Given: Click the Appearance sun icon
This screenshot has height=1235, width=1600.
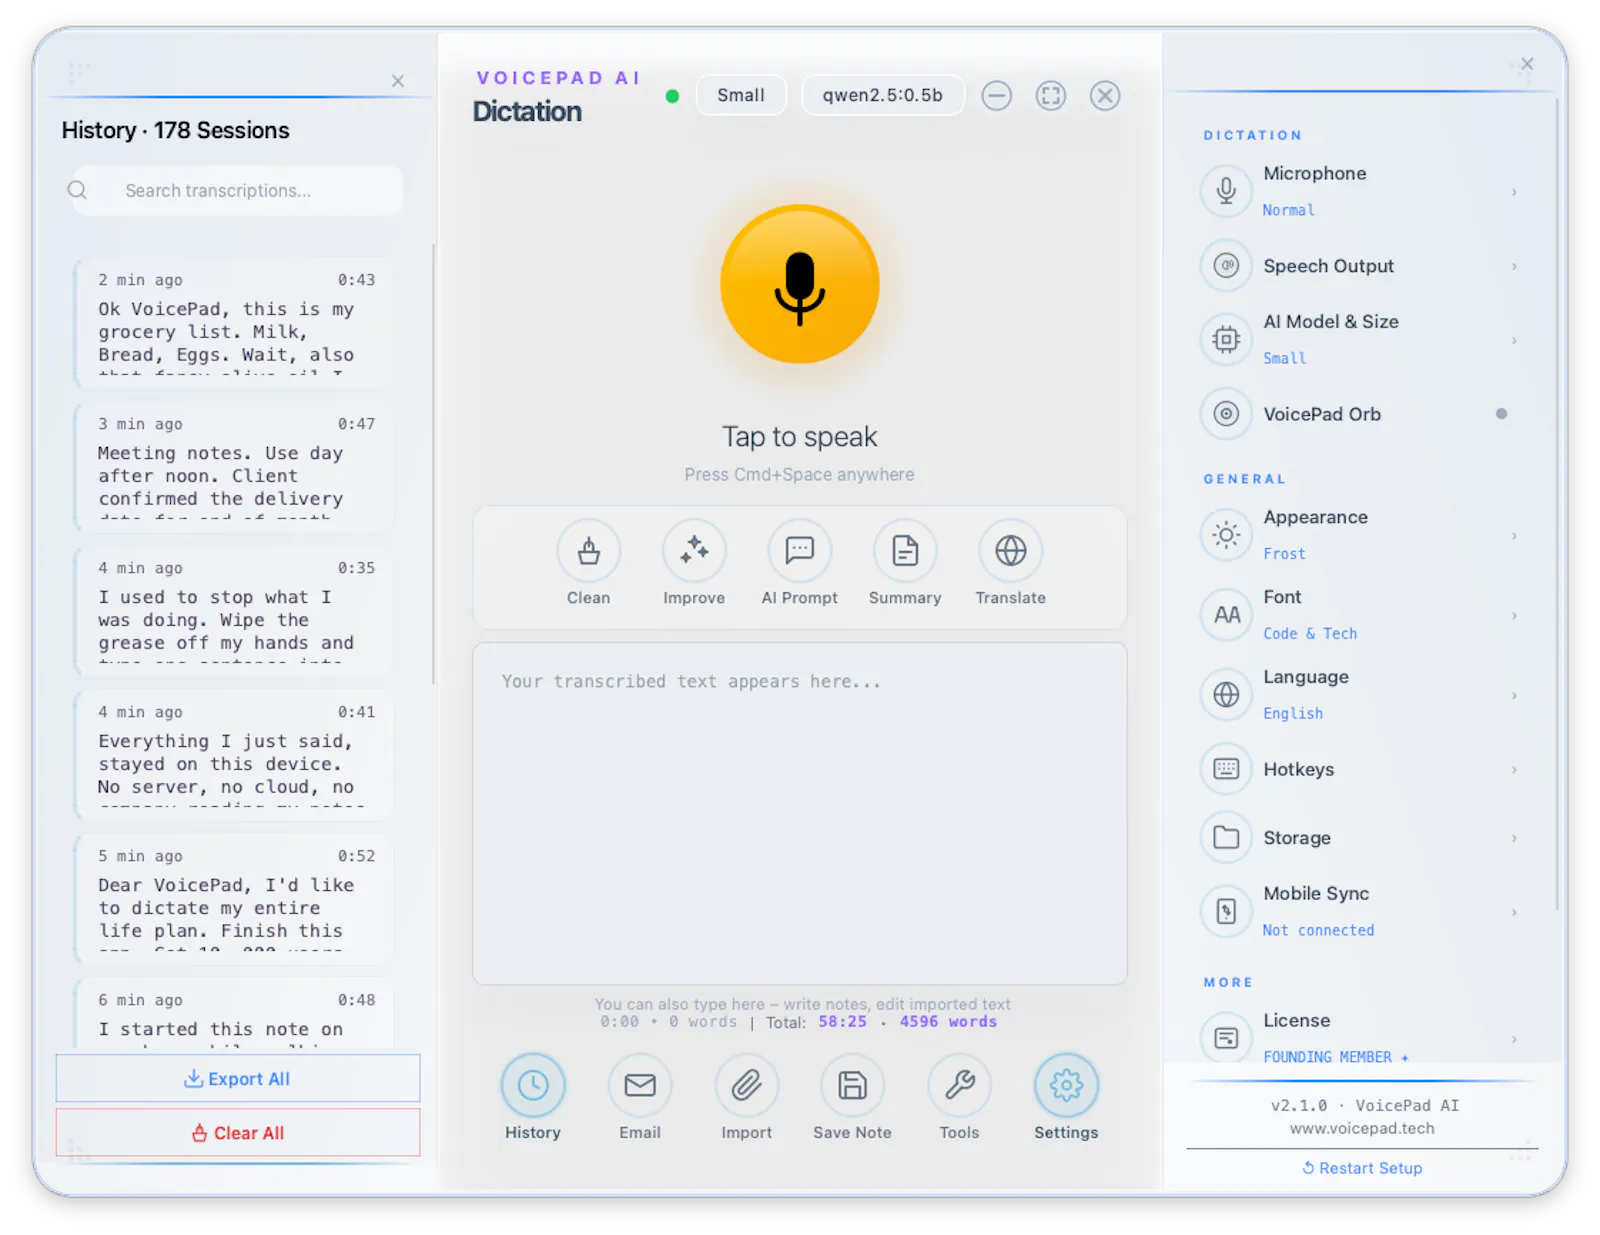Looking at the screenshot, I should tap(1226, 535).
